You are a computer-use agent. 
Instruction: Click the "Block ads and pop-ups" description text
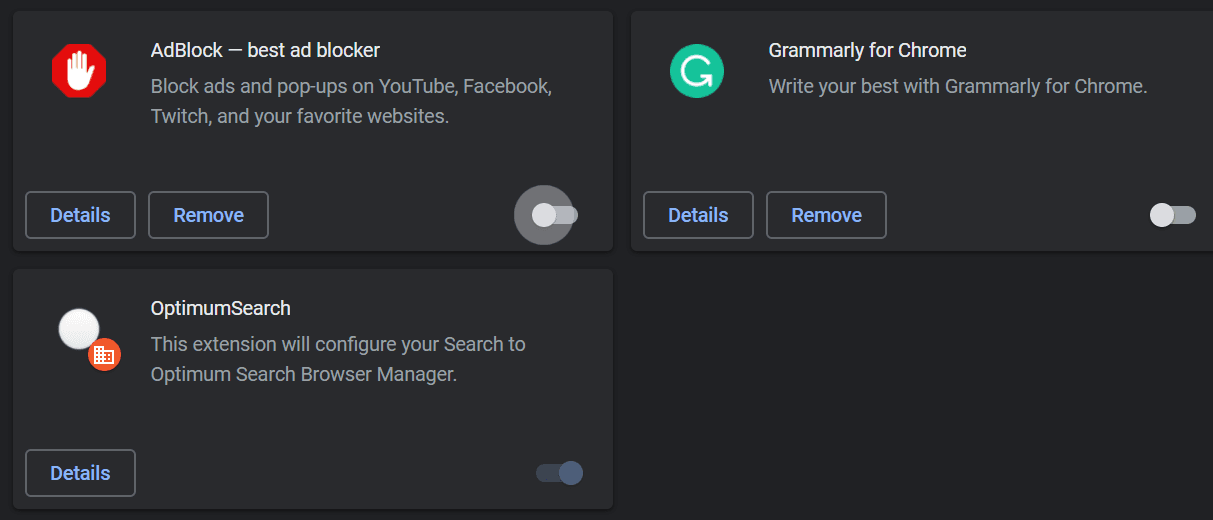coord(351,101)
